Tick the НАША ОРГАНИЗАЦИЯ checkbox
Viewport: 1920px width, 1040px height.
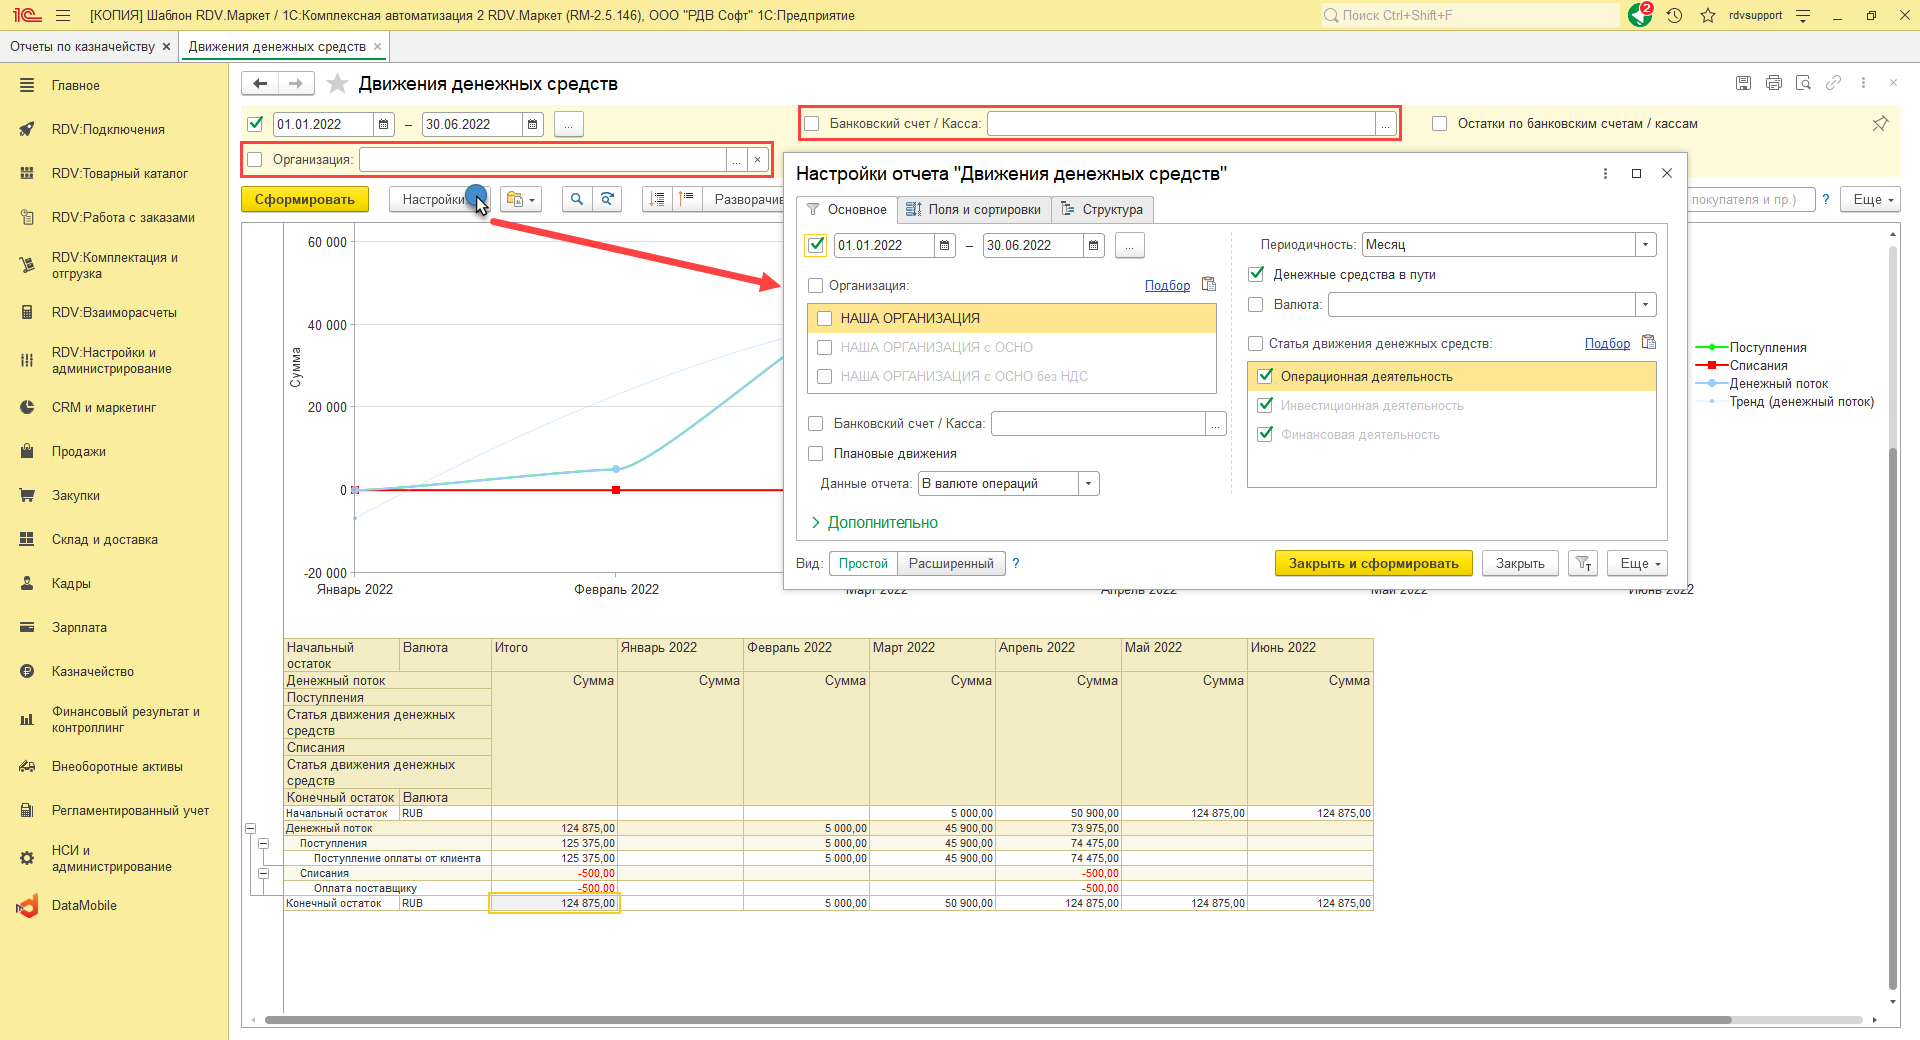pos(825,318)
